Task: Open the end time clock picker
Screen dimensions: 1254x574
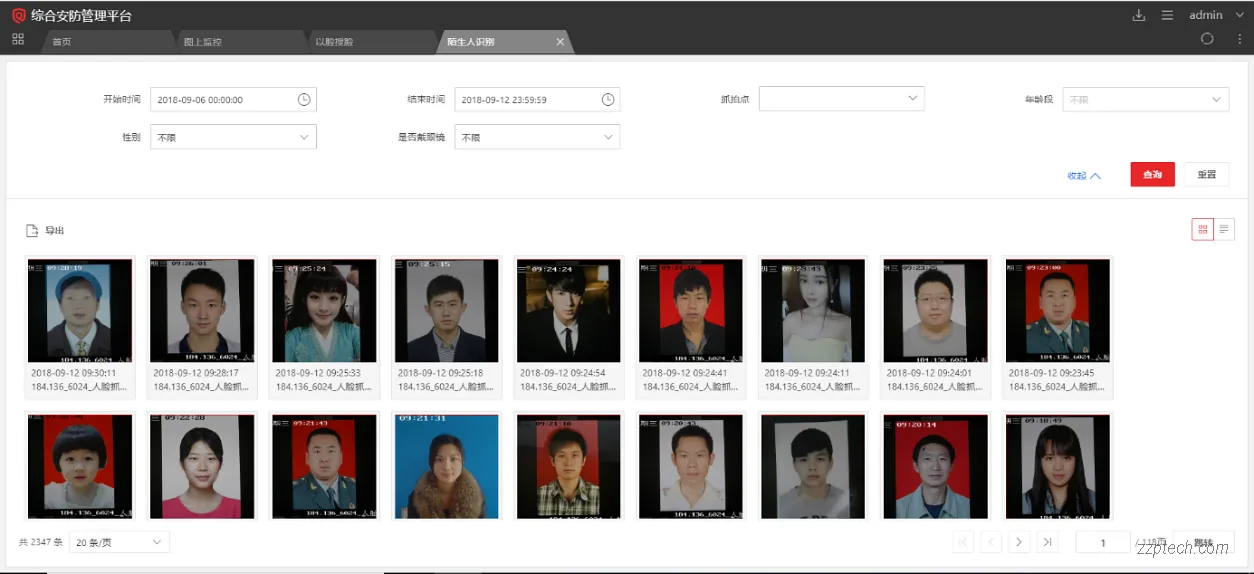Action: [607, 100]
